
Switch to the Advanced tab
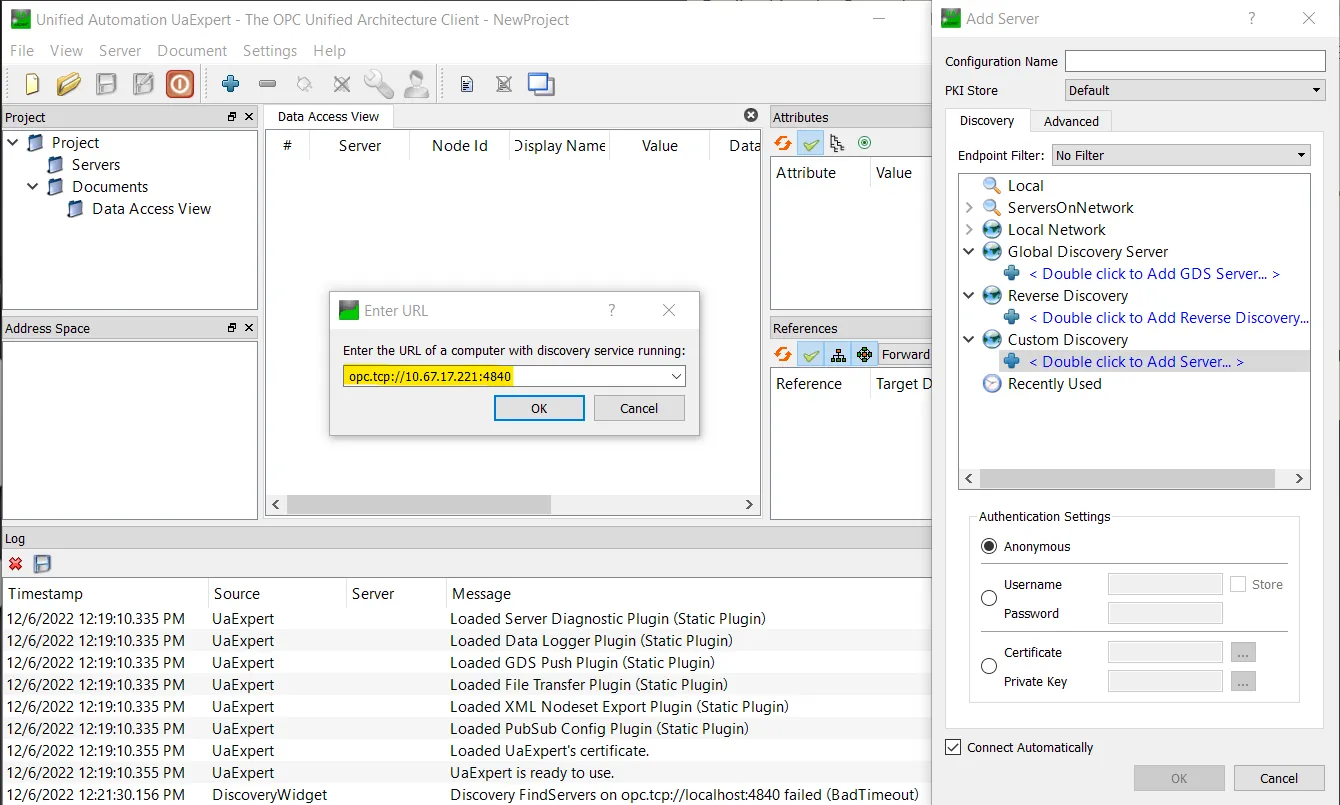(x=1071, y=121)
